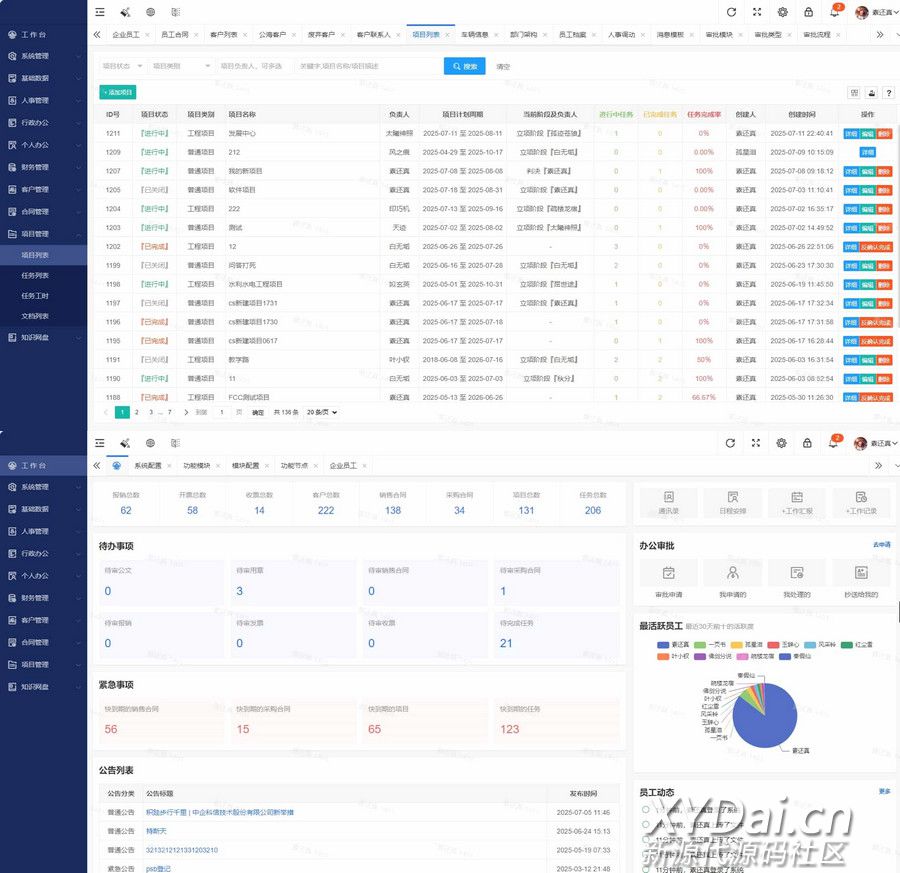Switch to the 车辆信息 tab
This screenshot has width=900, height=873.
click(x=475, y=34)
